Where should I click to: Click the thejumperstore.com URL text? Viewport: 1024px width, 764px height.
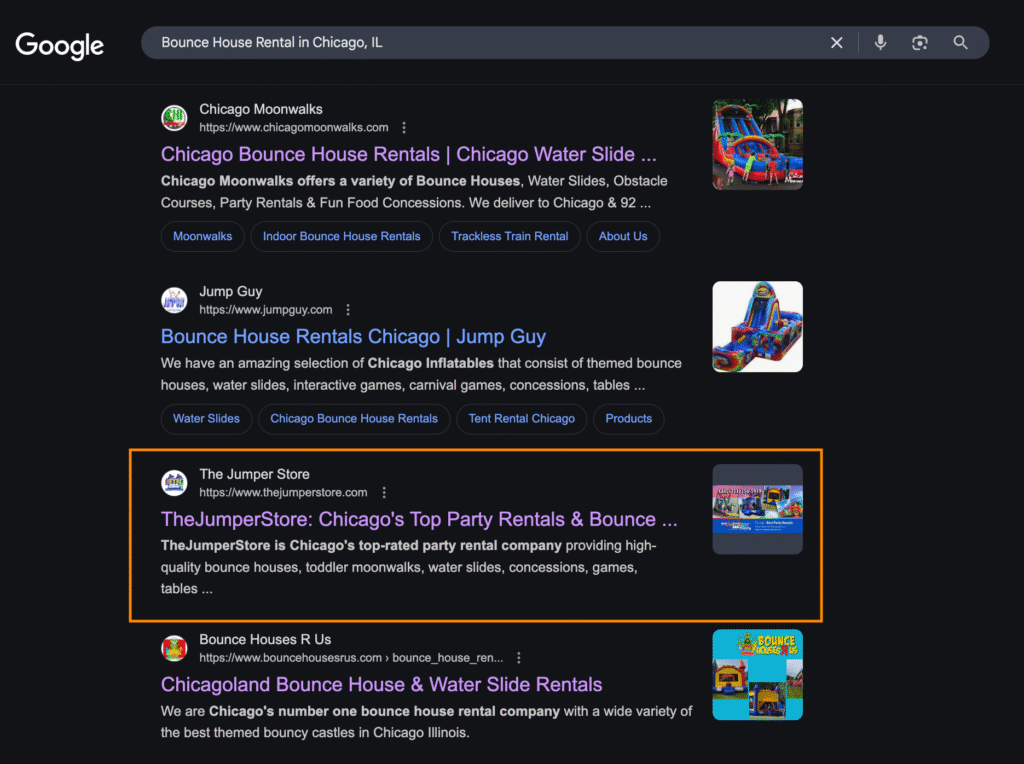tap(283, 492)
